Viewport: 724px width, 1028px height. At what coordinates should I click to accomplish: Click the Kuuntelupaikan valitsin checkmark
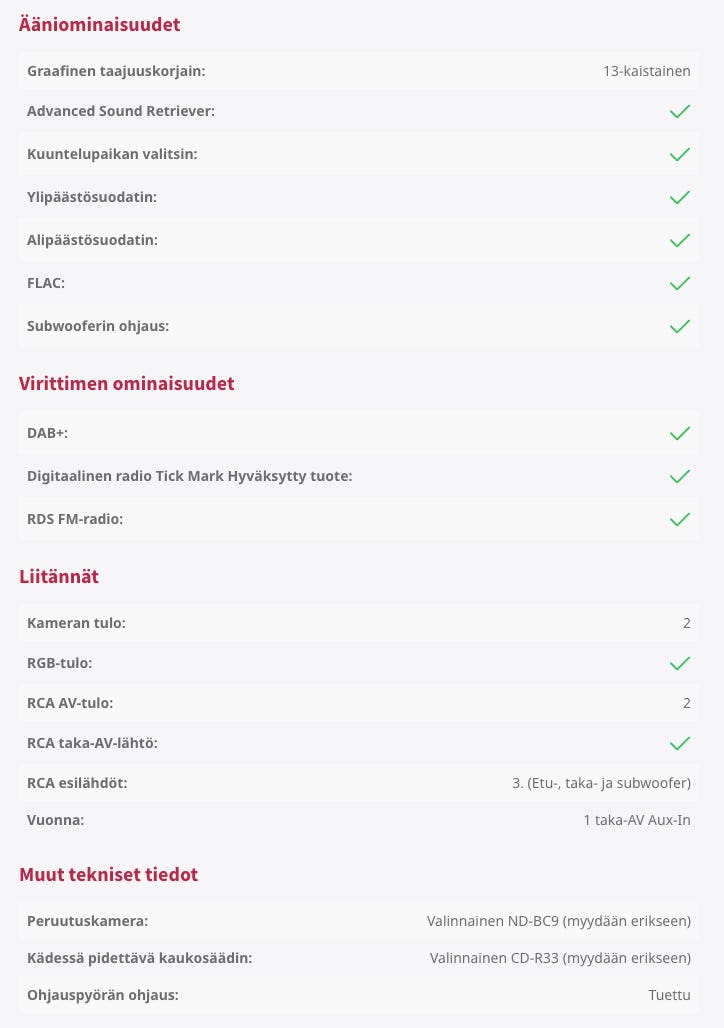coord(680,154)
